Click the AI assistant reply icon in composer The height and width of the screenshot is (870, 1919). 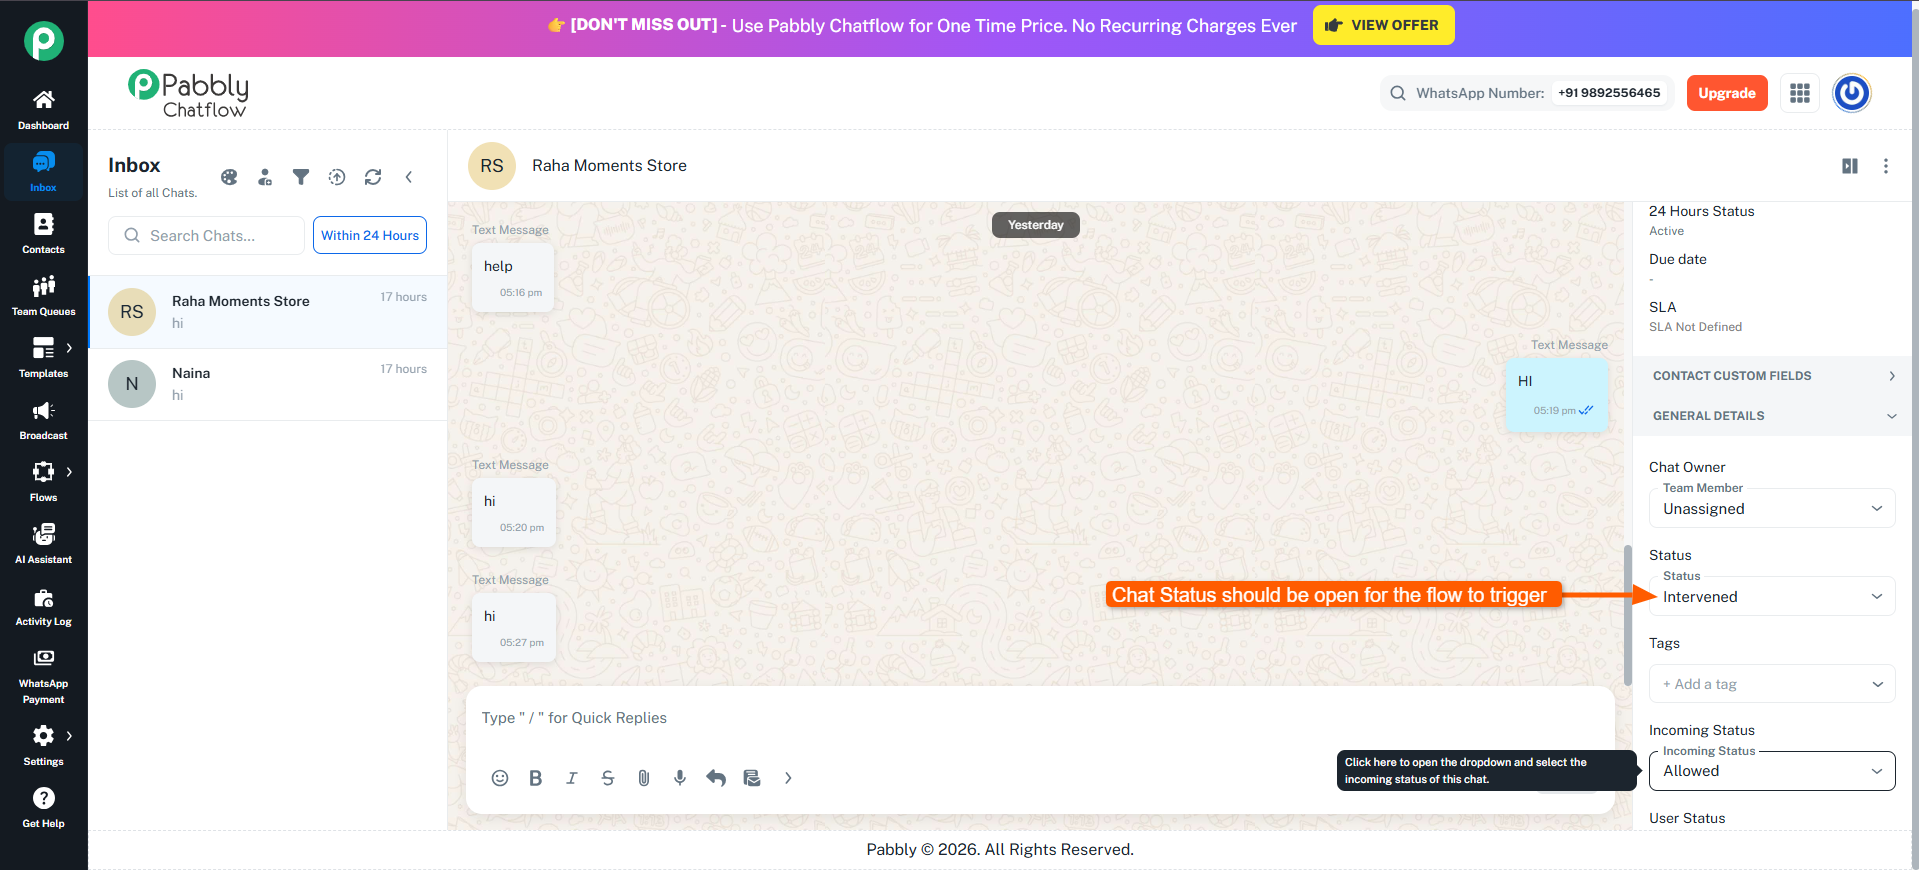(x=752, y=778)
